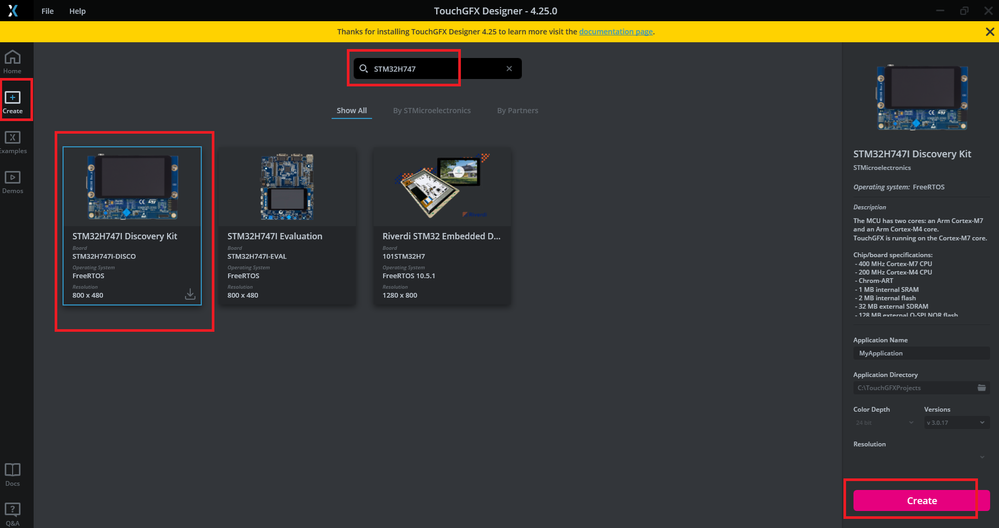Switch to By Partners tab

[x=517, y=110]
